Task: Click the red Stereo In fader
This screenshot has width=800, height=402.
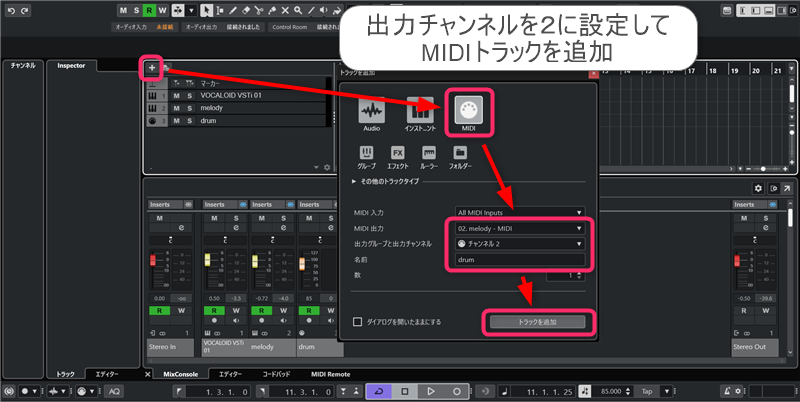Action: click(x=153, y=261)
